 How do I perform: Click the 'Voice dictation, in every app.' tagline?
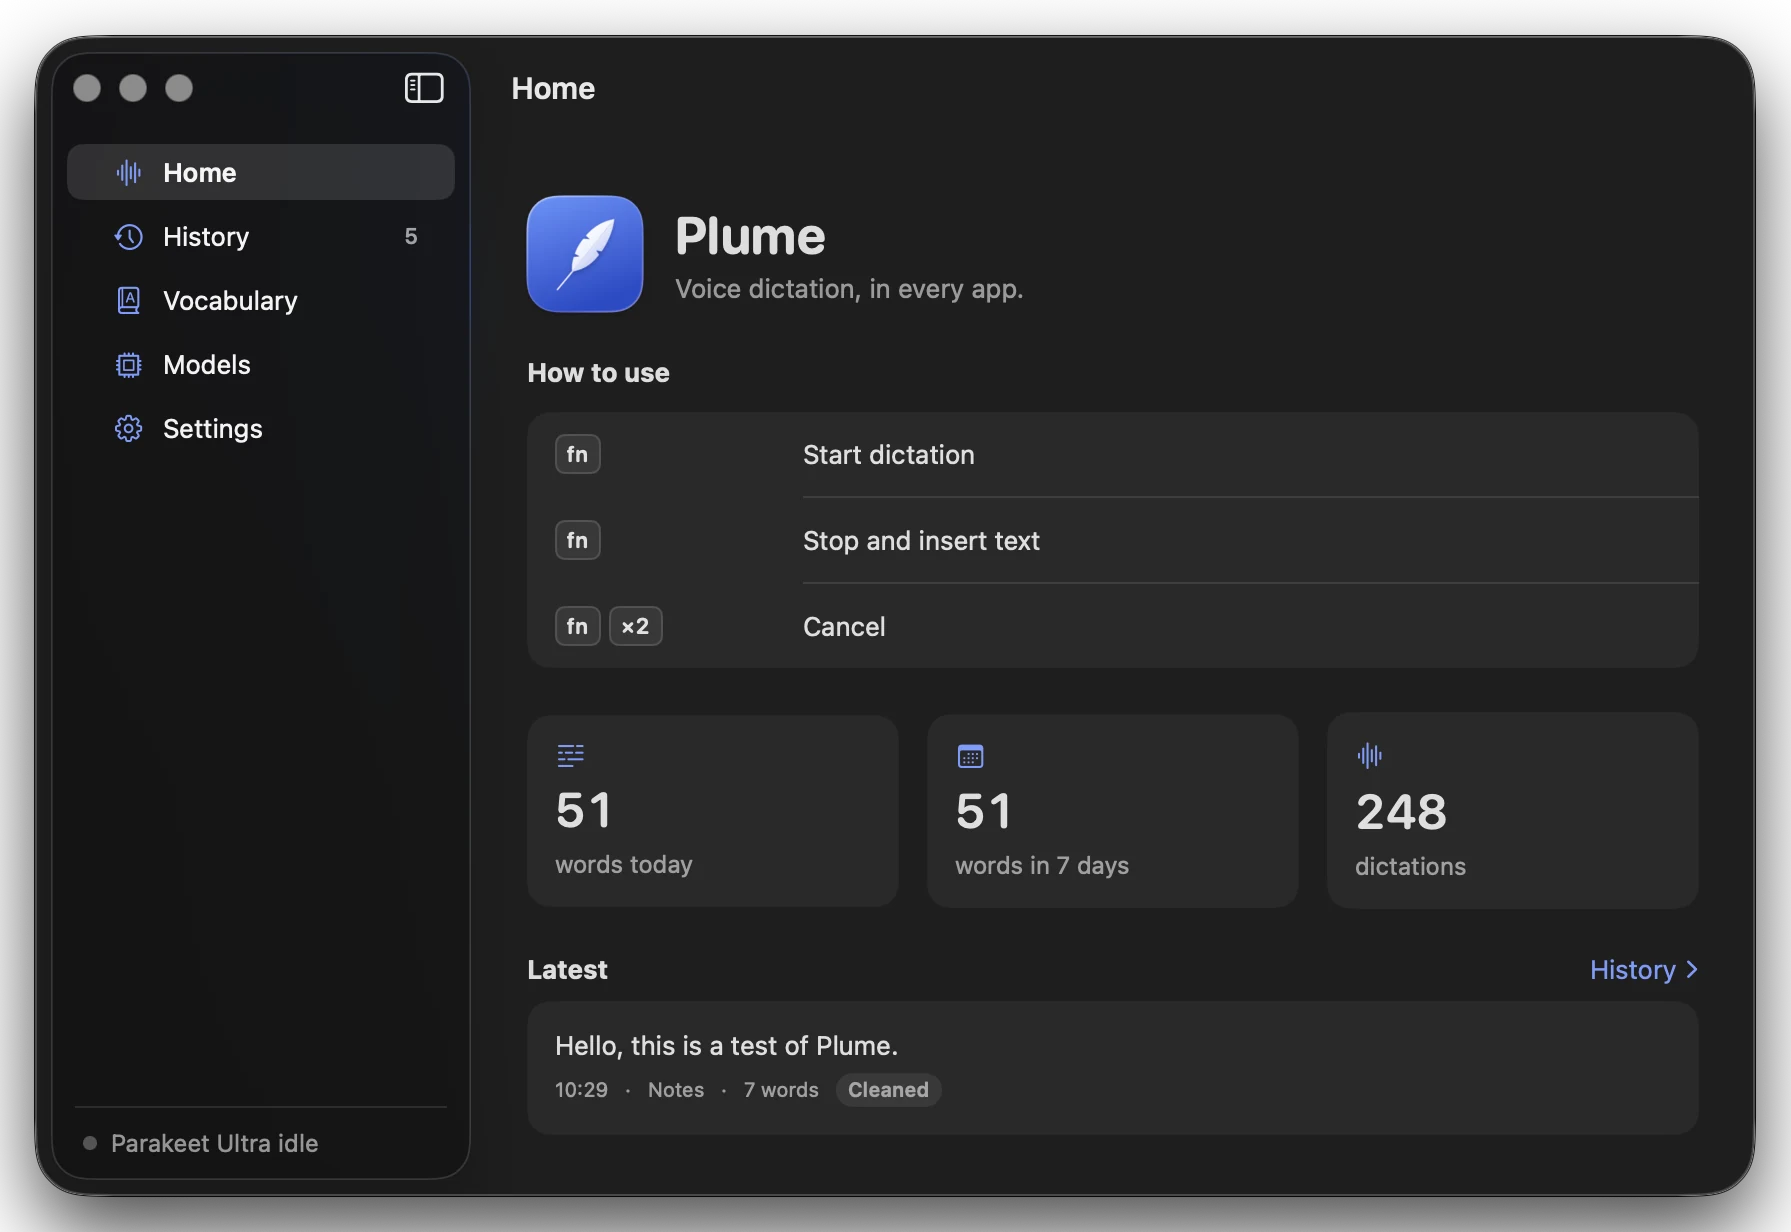(849, 289)
